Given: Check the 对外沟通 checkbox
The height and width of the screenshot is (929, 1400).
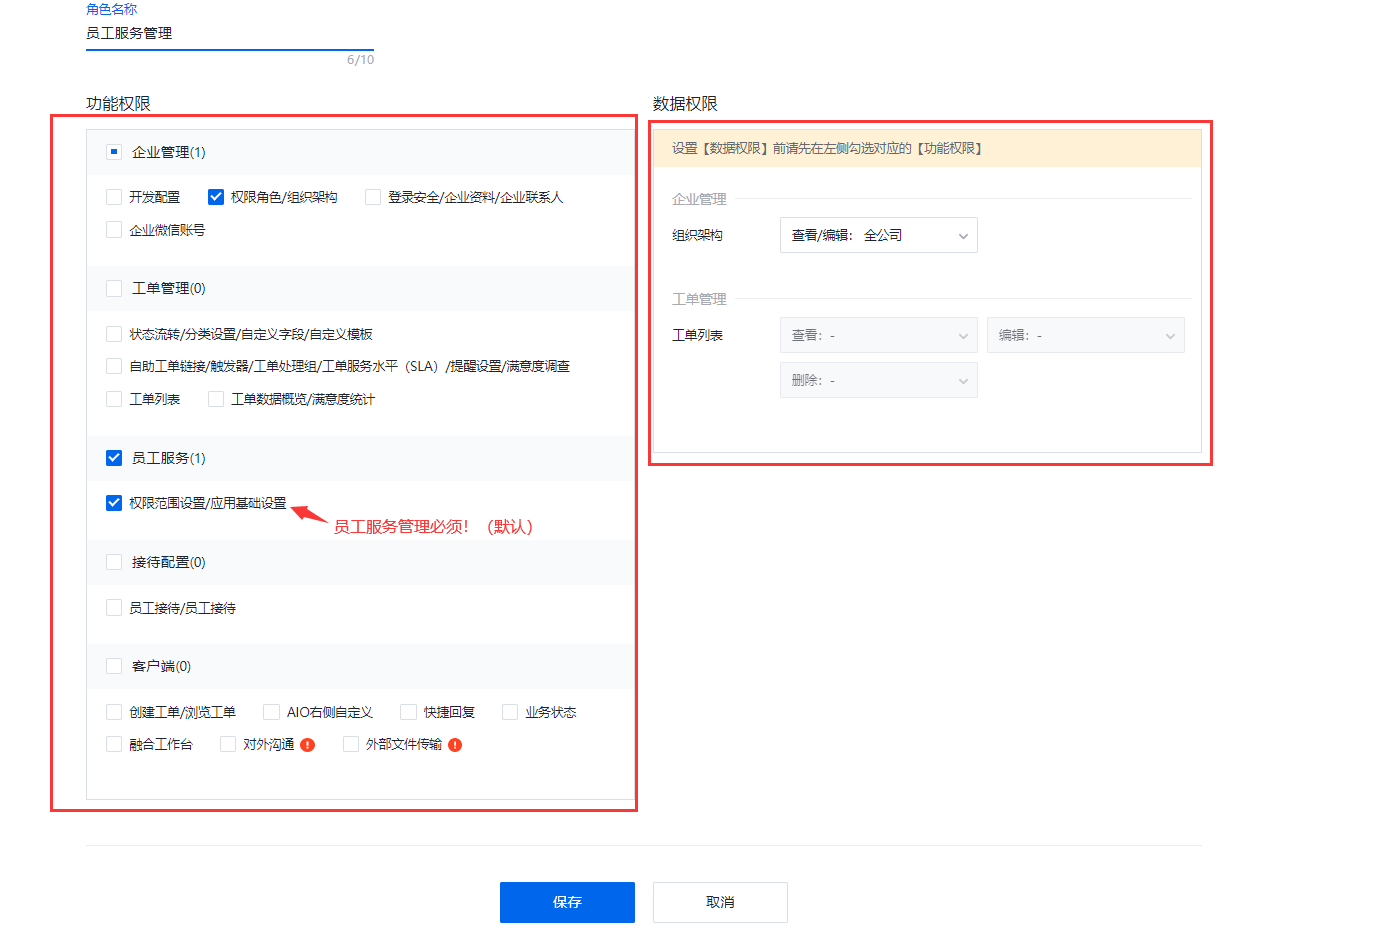Looking at the screenshot, I should coord(228,744).
